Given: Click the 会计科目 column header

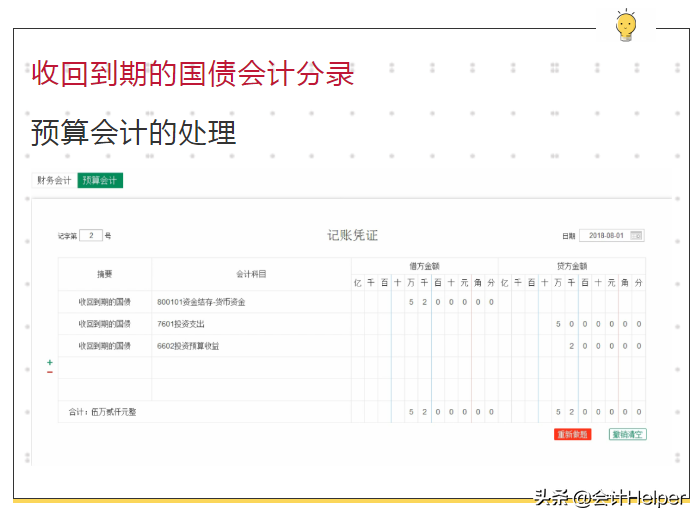Looking at the screenshot, I should click(251, 274).
